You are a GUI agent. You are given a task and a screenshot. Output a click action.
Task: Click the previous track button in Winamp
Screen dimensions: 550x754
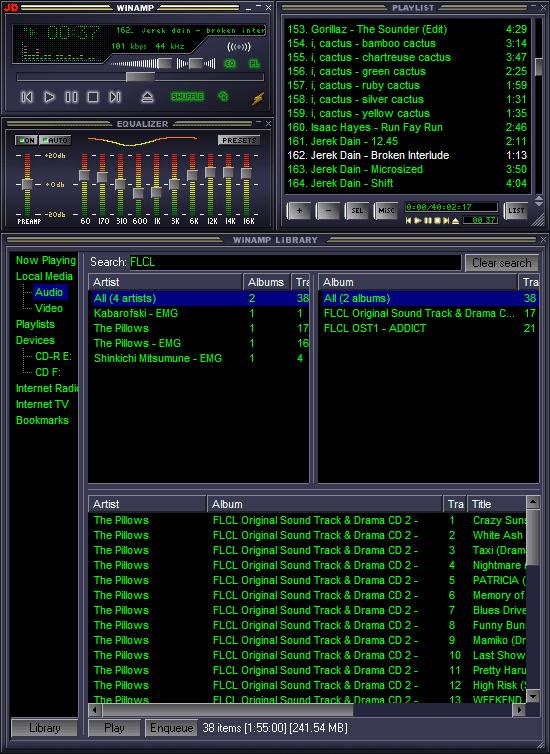tap(27, 97)
